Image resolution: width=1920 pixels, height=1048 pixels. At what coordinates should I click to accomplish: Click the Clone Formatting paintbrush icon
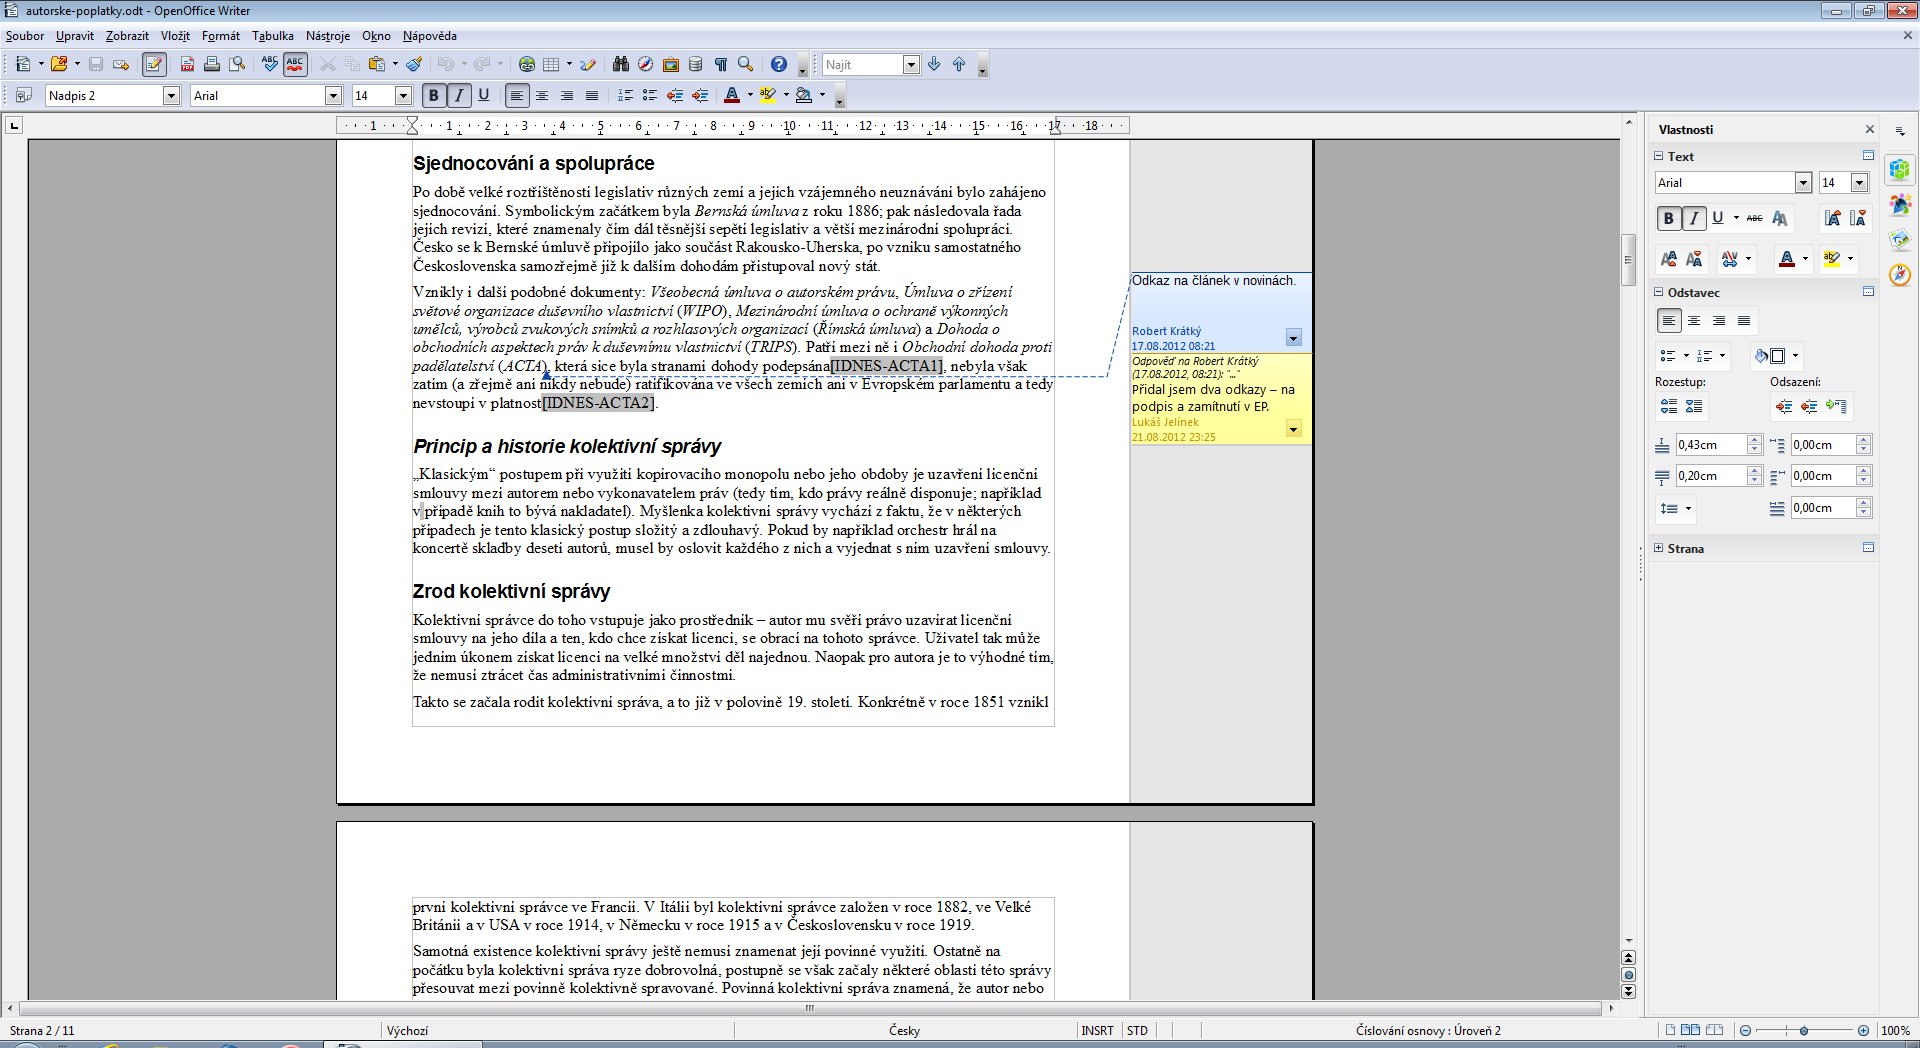tap(414, 65)
